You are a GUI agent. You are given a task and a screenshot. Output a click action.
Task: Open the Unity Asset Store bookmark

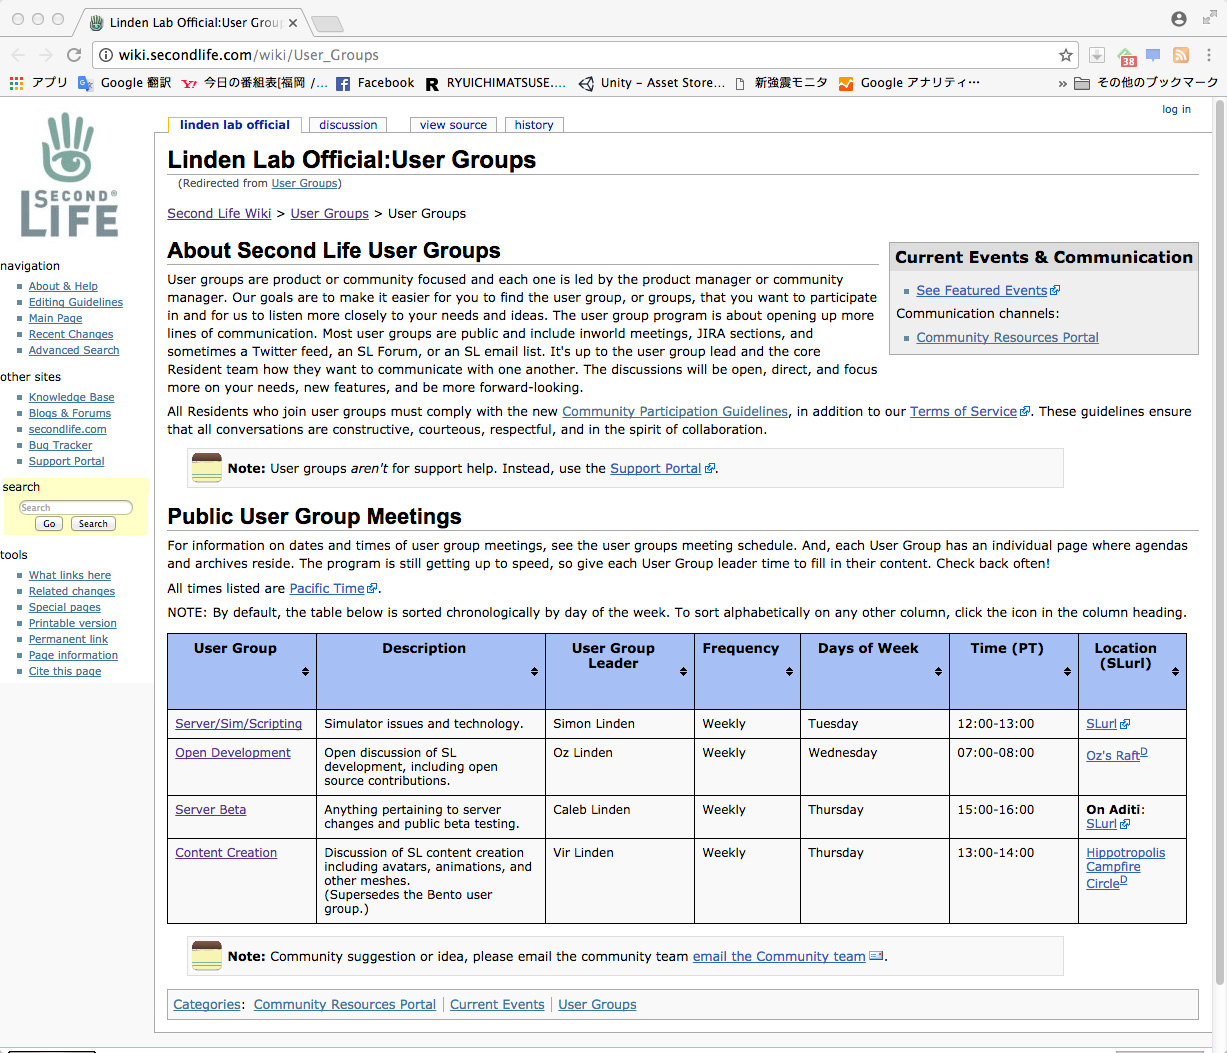coord(651,83)
